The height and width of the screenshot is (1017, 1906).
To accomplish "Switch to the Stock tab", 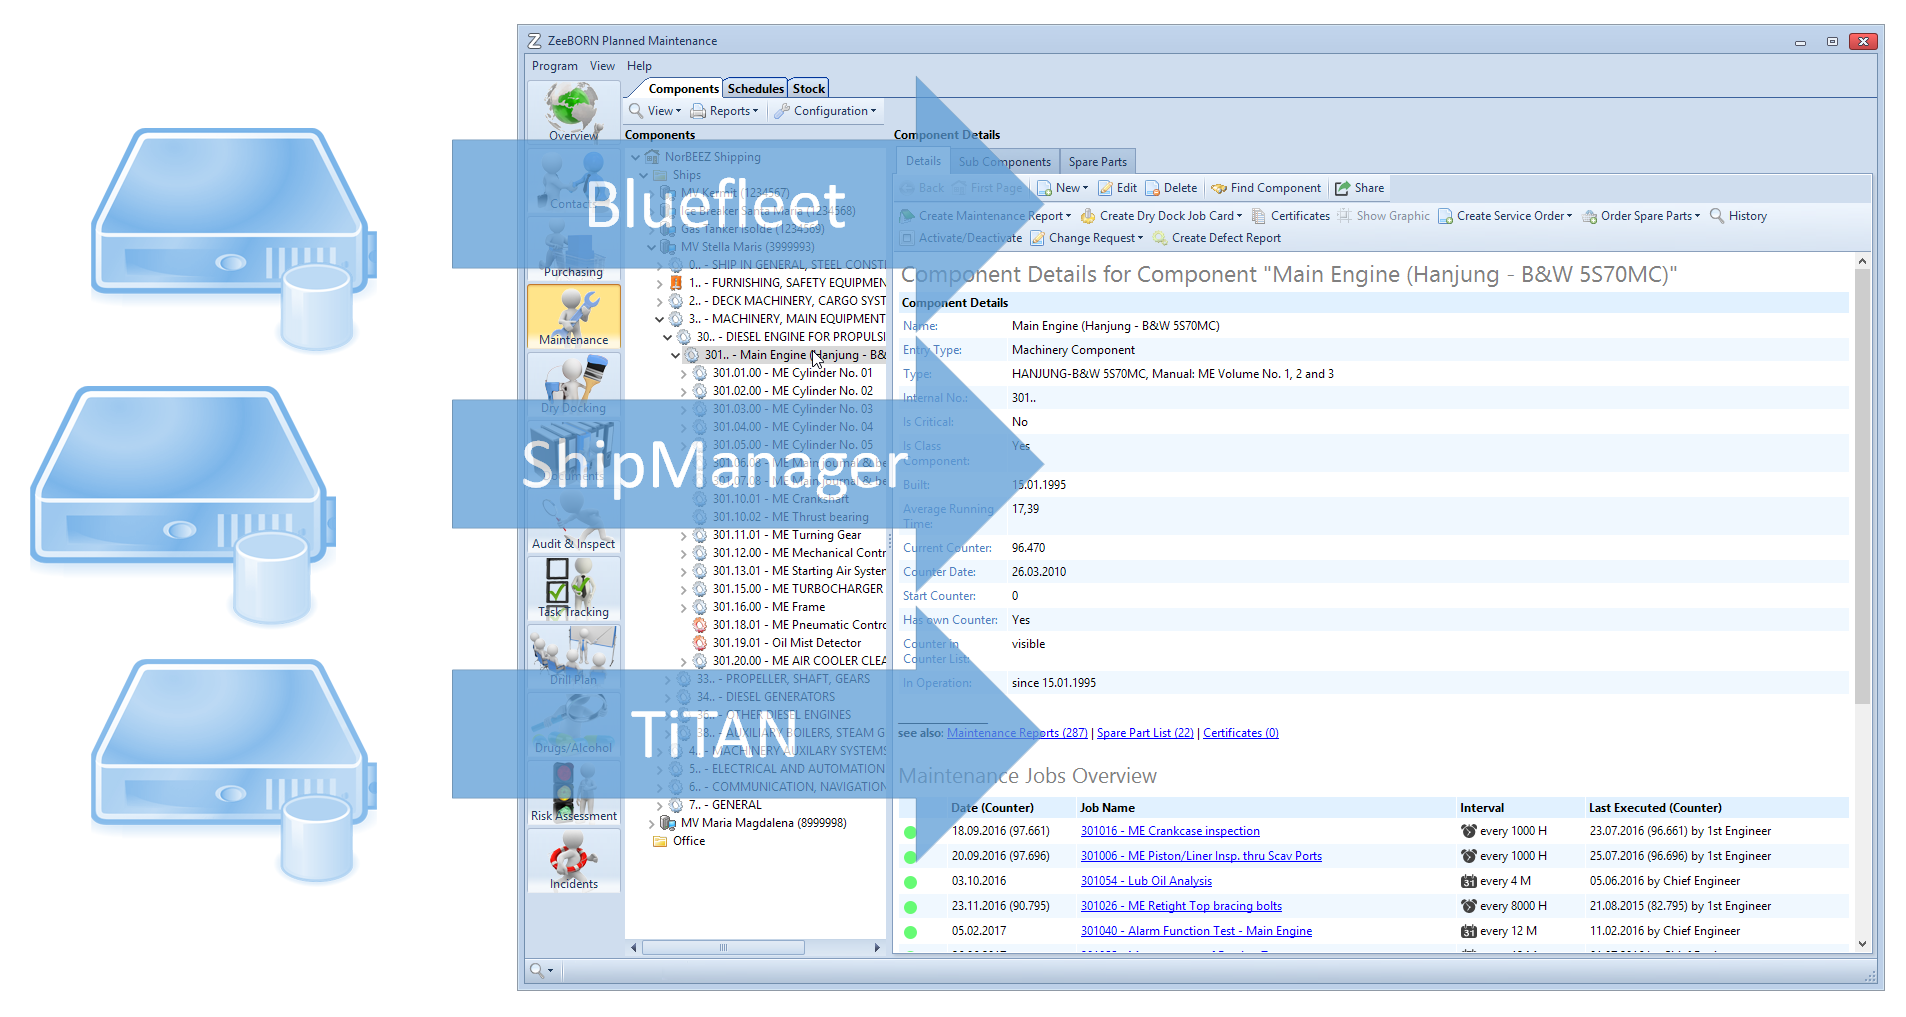I will tap(808, 89).
